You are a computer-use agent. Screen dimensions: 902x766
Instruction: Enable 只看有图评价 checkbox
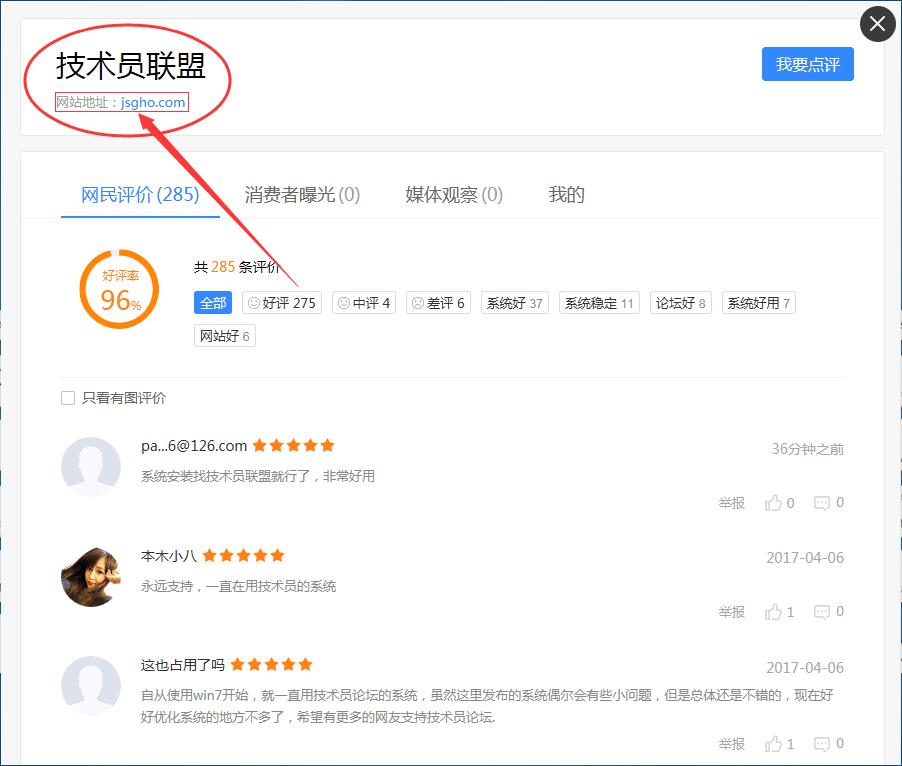point(68,398)
